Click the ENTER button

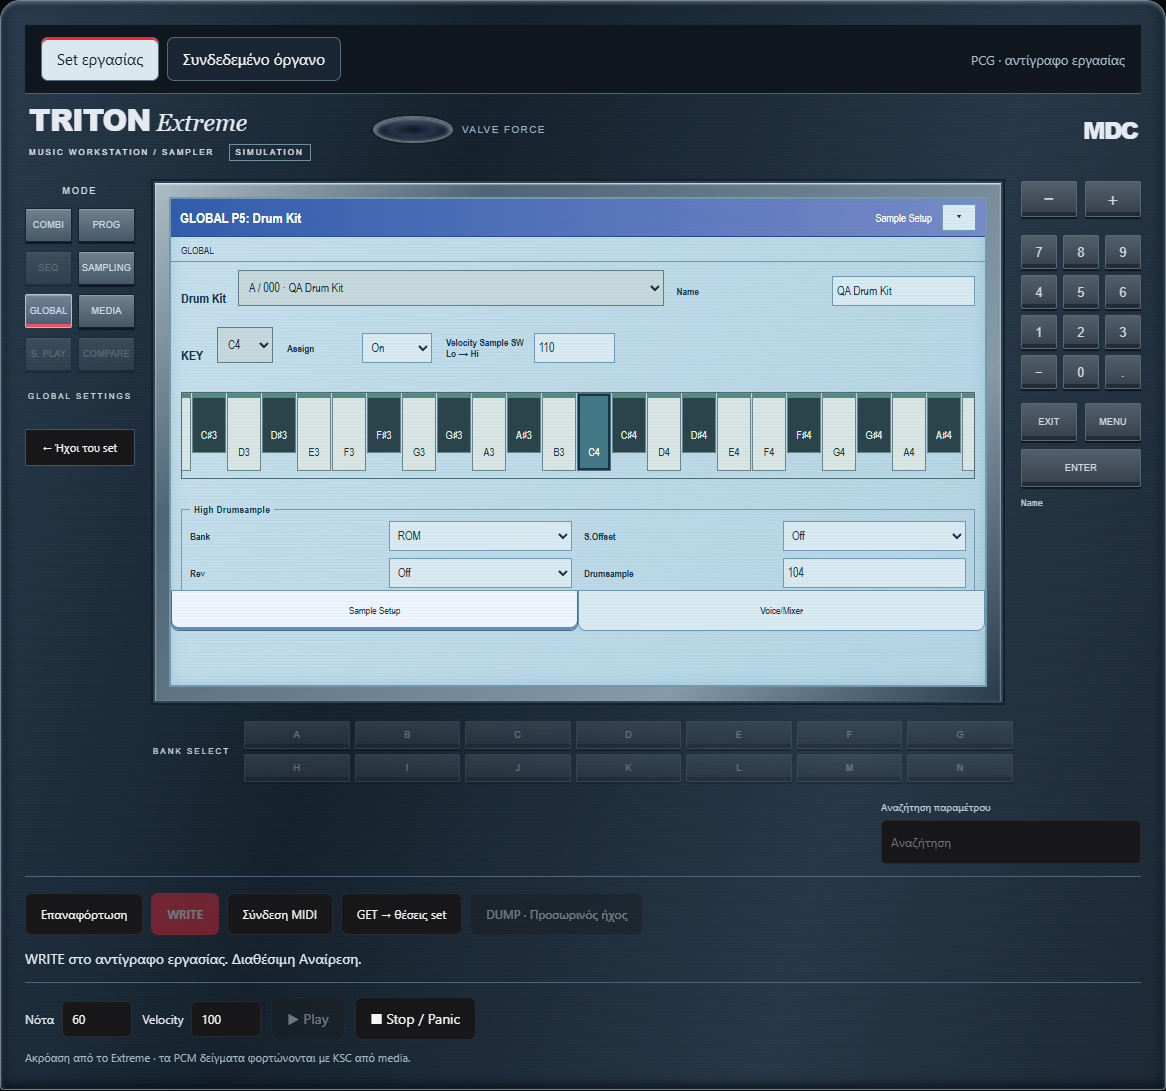point(1080,468)
